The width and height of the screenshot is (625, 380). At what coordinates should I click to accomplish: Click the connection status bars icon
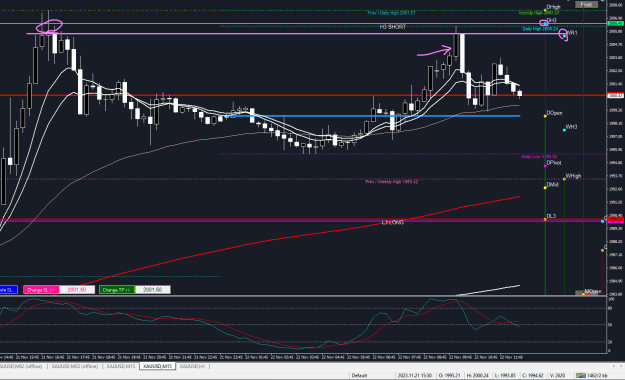coord(581,375)
